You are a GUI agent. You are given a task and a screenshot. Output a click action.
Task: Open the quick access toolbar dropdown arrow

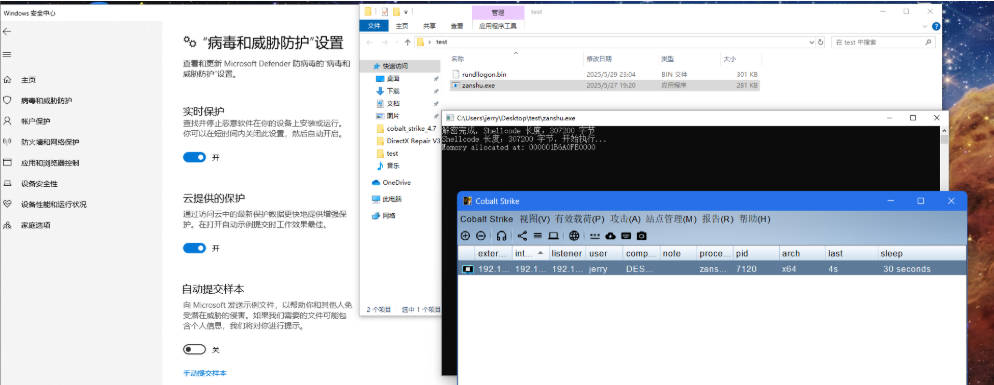coord(406,12)
